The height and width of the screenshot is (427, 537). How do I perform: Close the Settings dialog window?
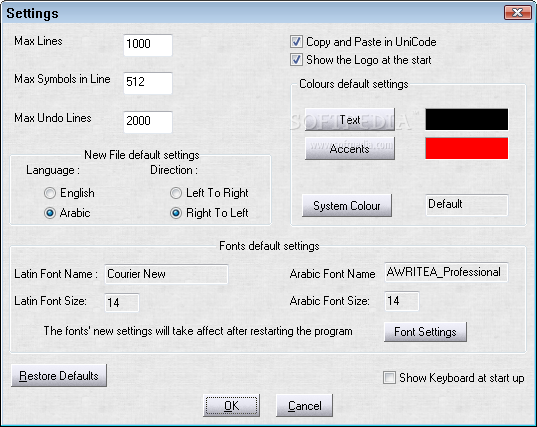click(x=518, y=13)
